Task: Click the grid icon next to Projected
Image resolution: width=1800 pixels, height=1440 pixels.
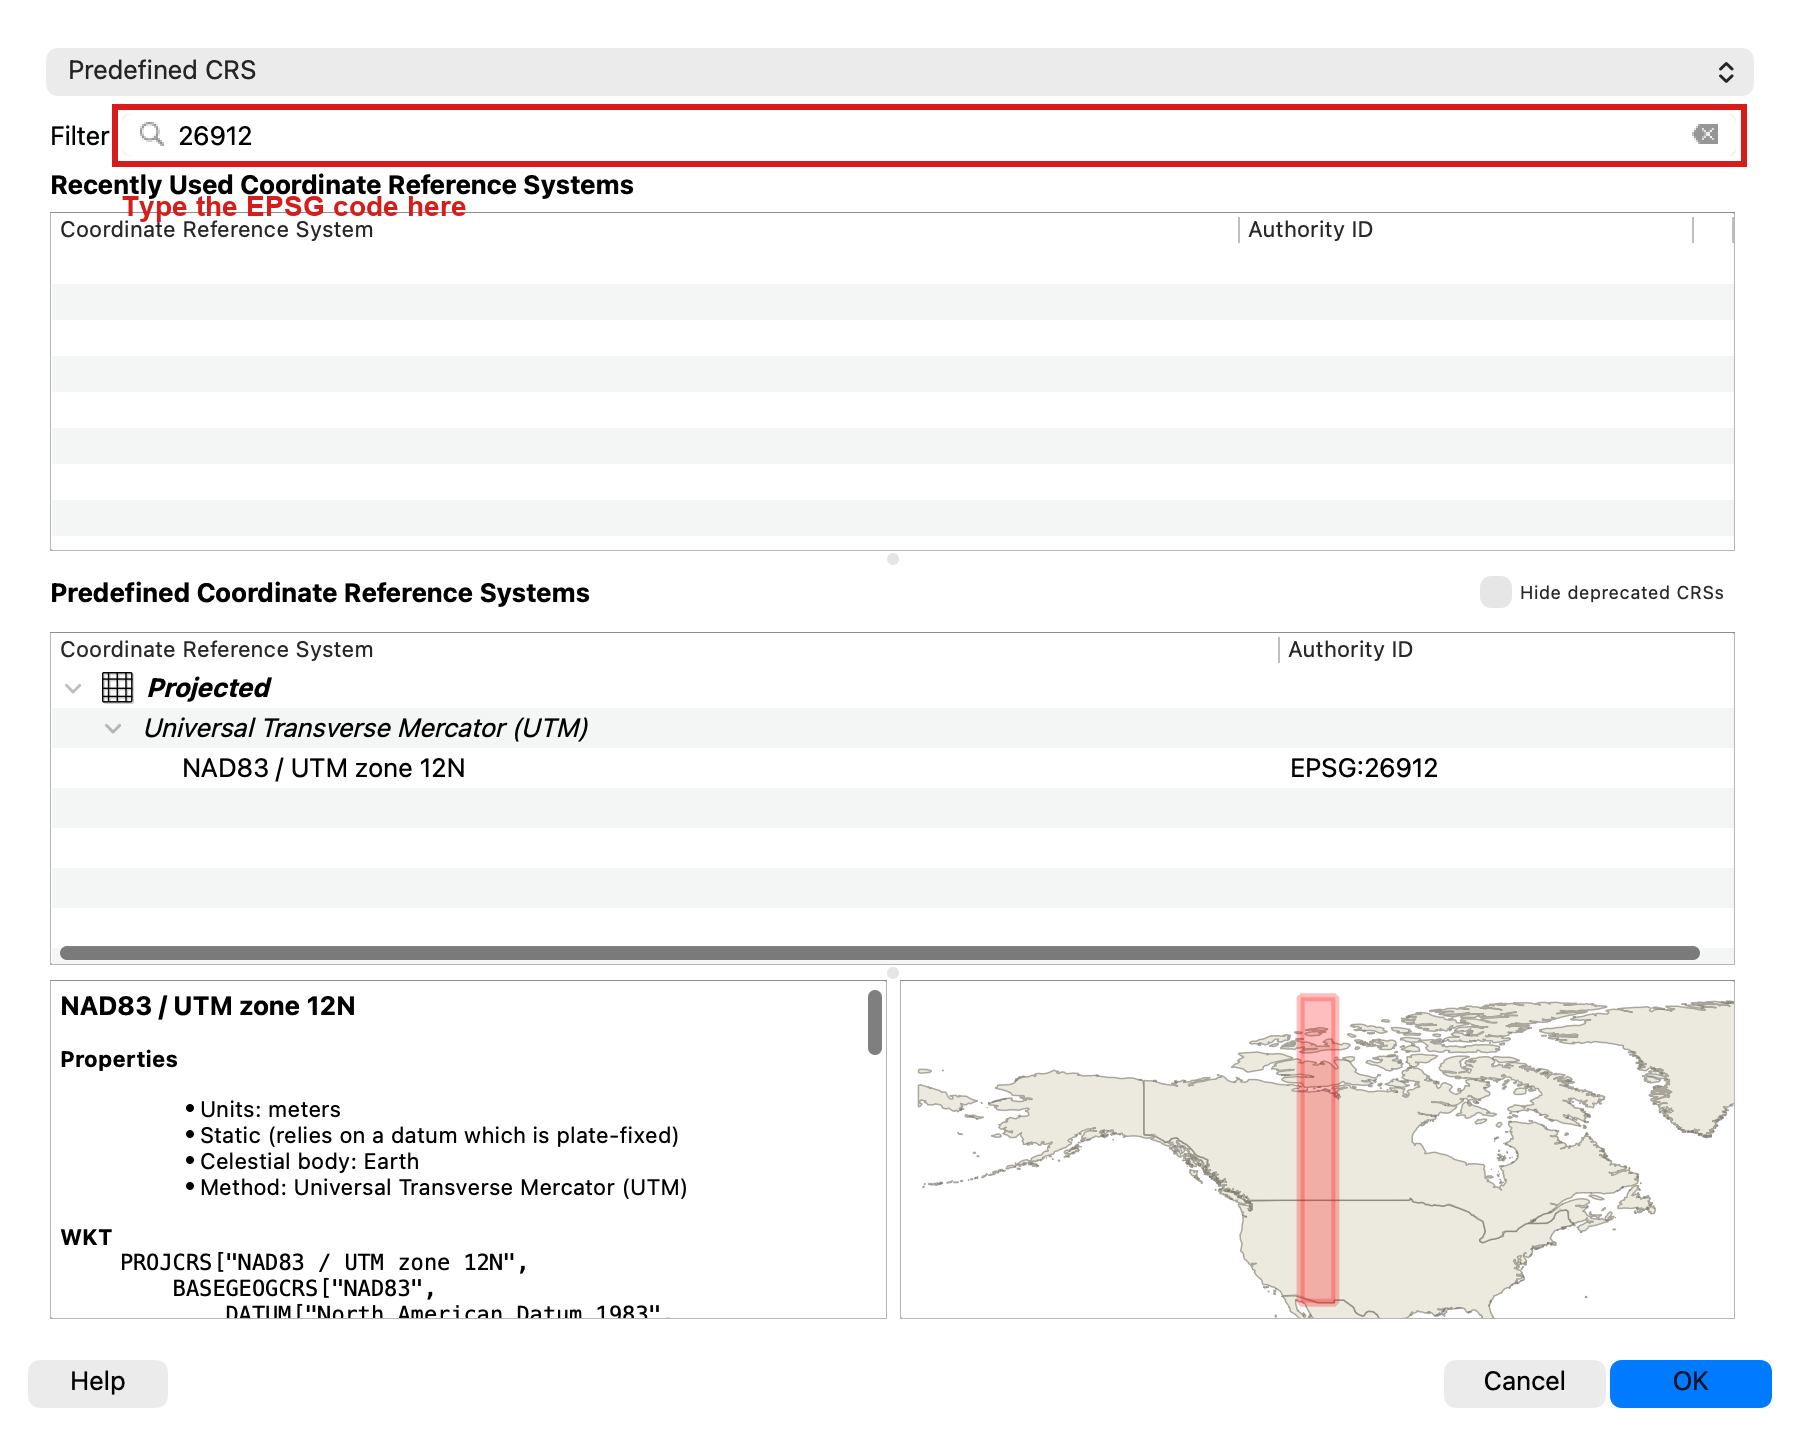Action: [117, 687]
